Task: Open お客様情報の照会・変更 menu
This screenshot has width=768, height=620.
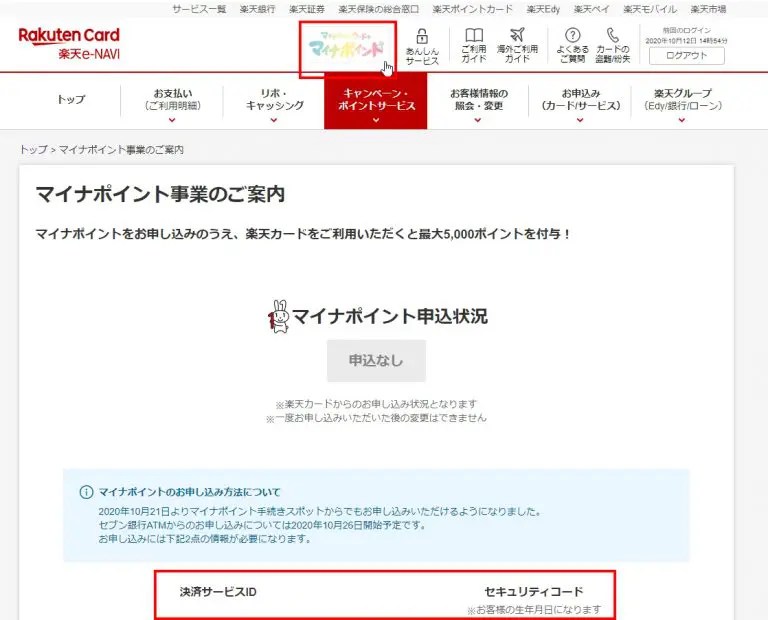Action: [x=479, y=99]
